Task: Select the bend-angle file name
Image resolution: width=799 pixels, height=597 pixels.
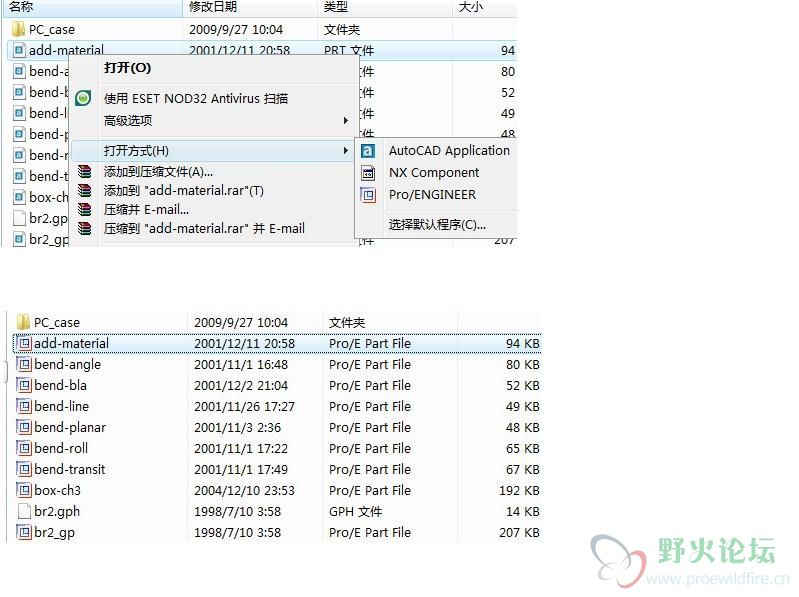Action: pos(68,364)
